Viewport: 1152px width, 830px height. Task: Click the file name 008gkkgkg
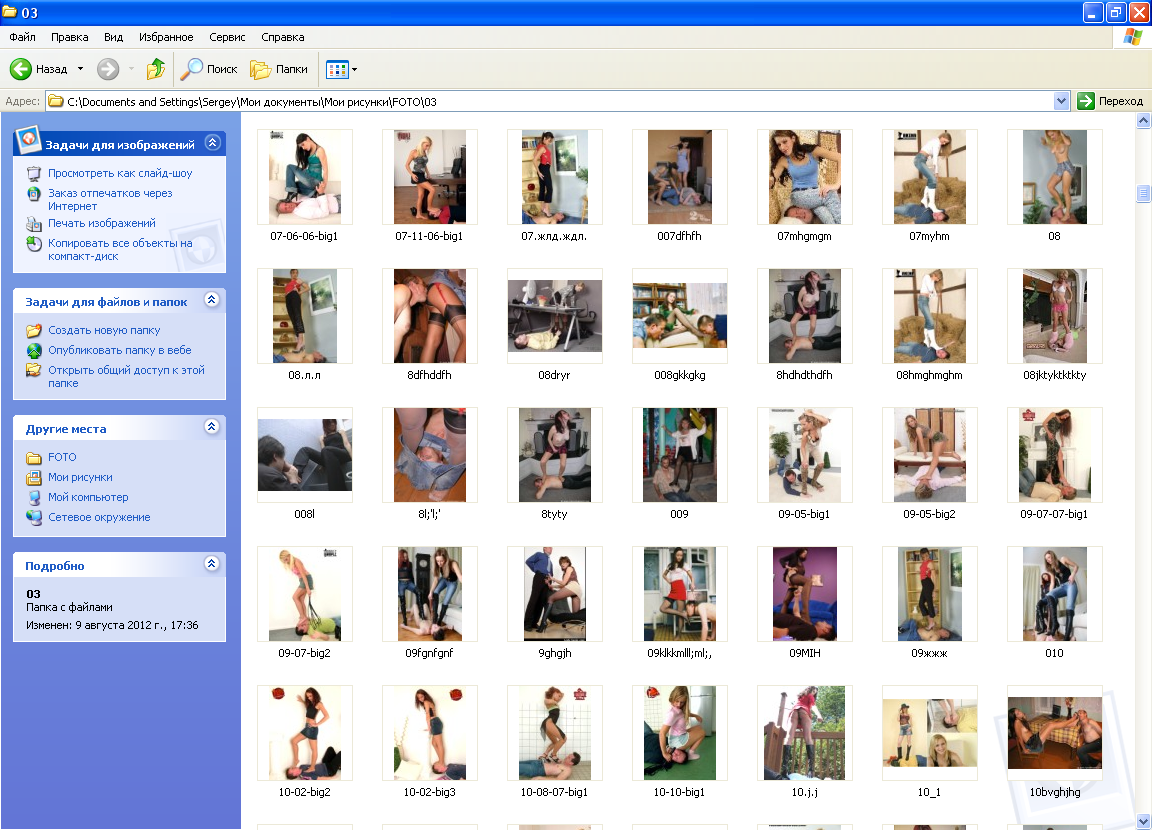680,375
